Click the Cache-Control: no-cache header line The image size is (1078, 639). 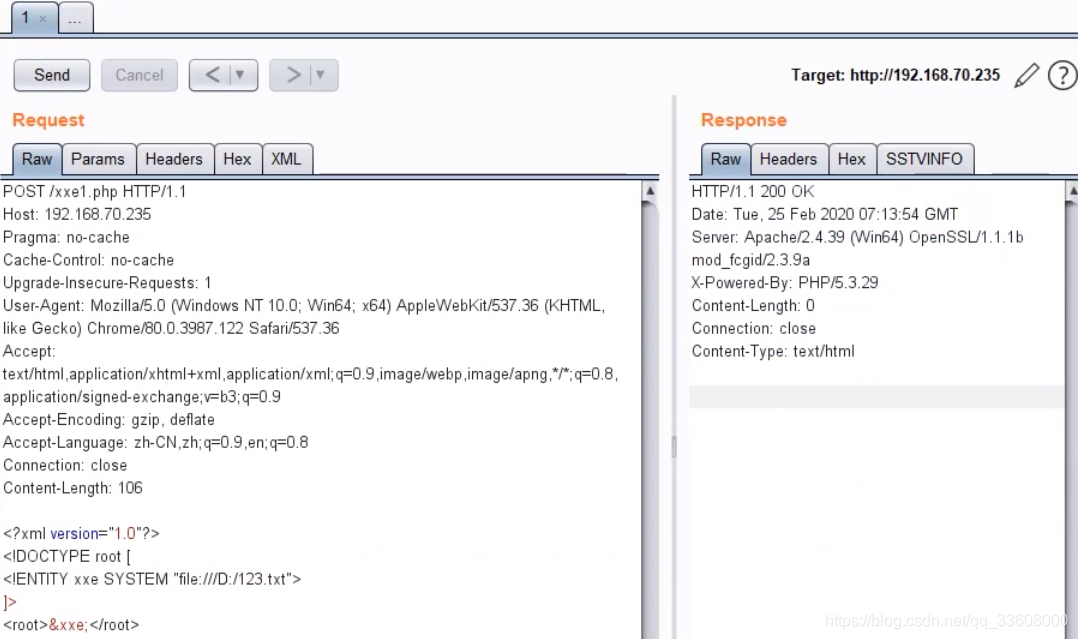[x=88, y=260]
